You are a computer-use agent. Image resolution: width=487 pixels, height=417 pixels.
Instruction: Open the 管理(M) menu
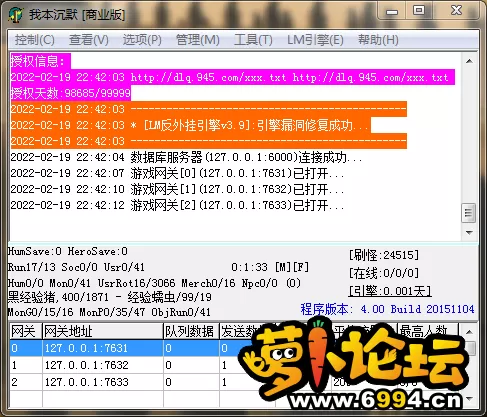point(197,40)
